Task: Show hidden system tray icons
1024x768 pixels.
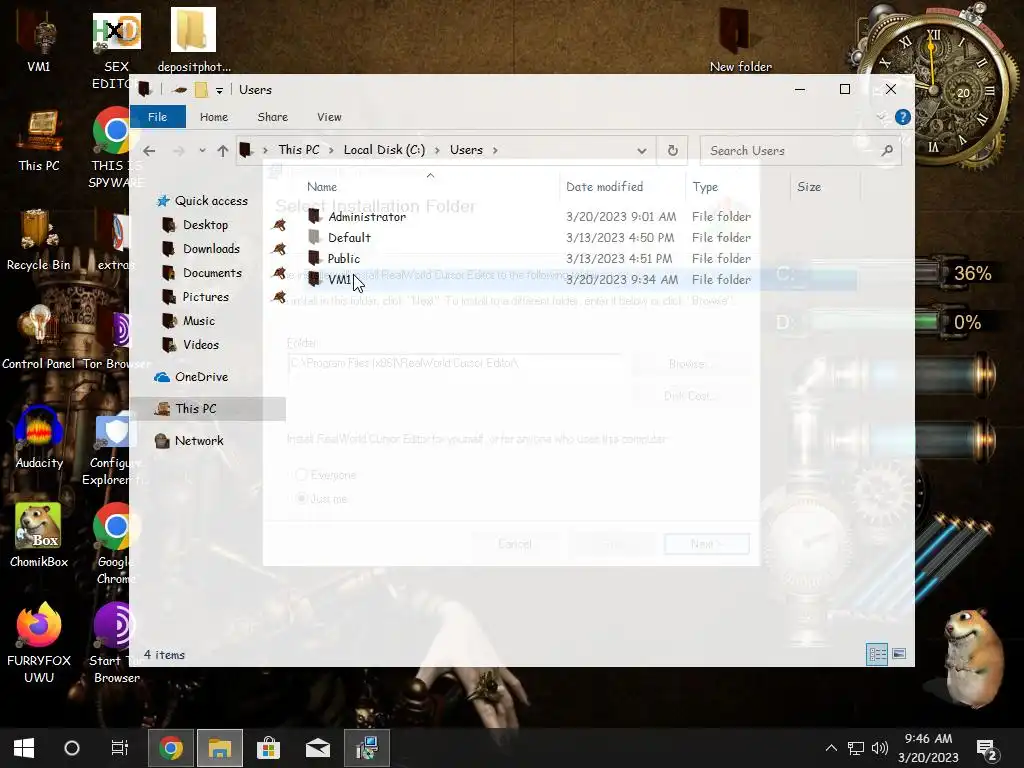Action: 831,748
